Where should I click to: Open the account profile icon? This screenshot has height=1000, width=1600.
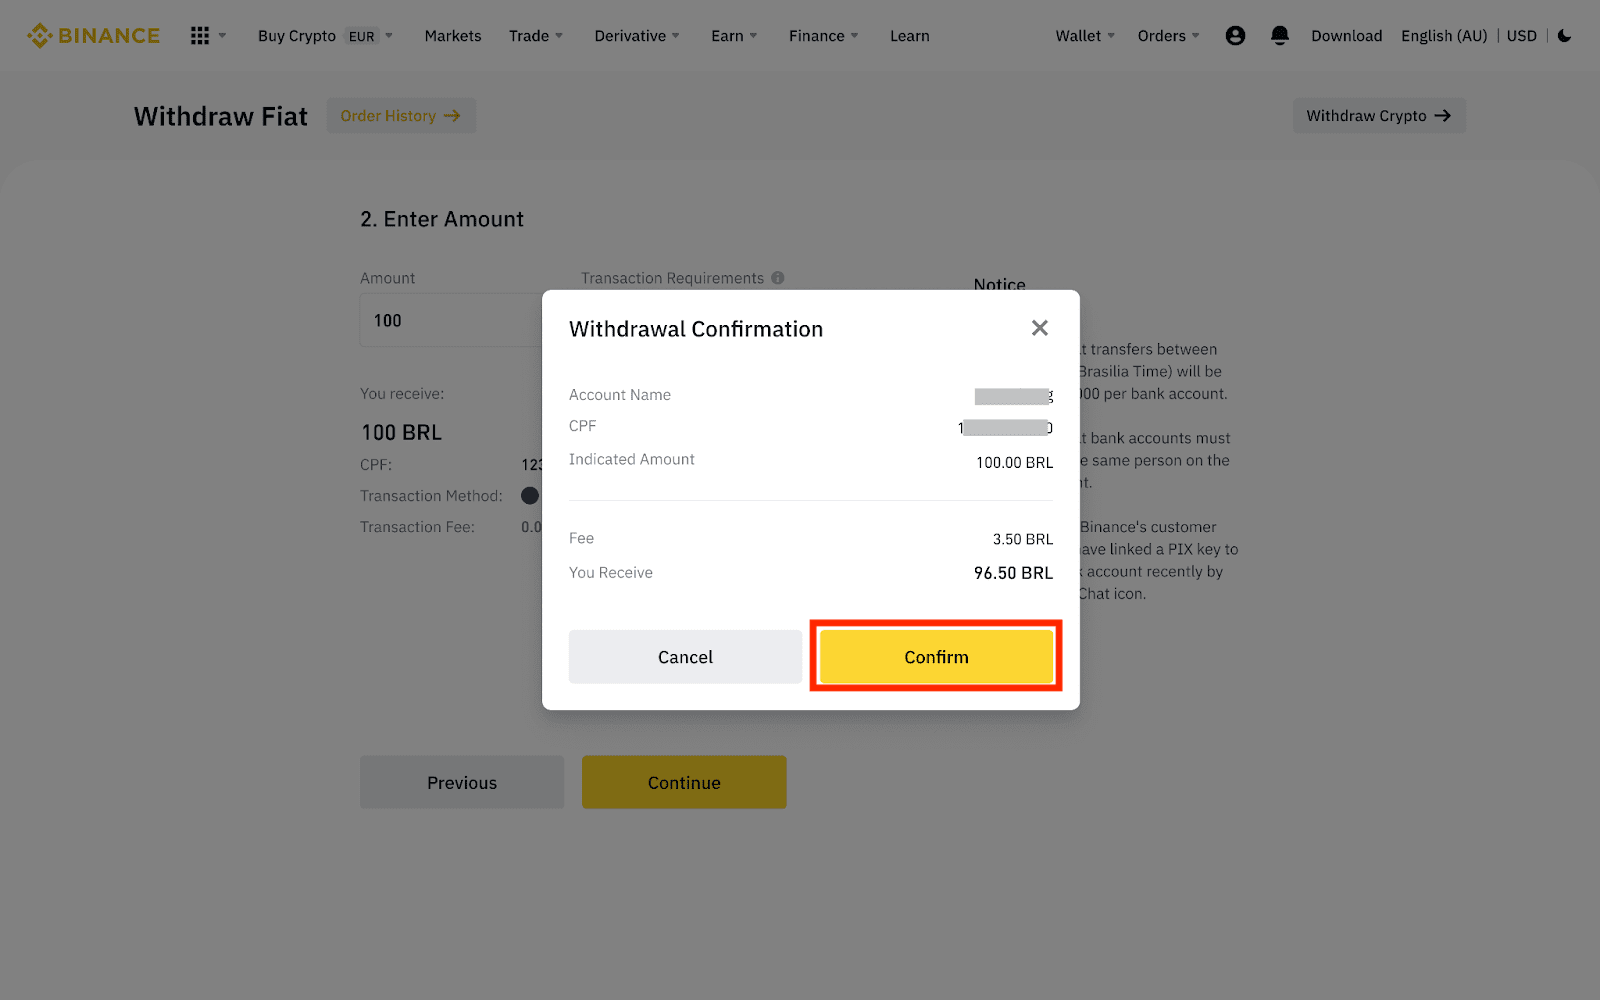tap(1235, 36)
